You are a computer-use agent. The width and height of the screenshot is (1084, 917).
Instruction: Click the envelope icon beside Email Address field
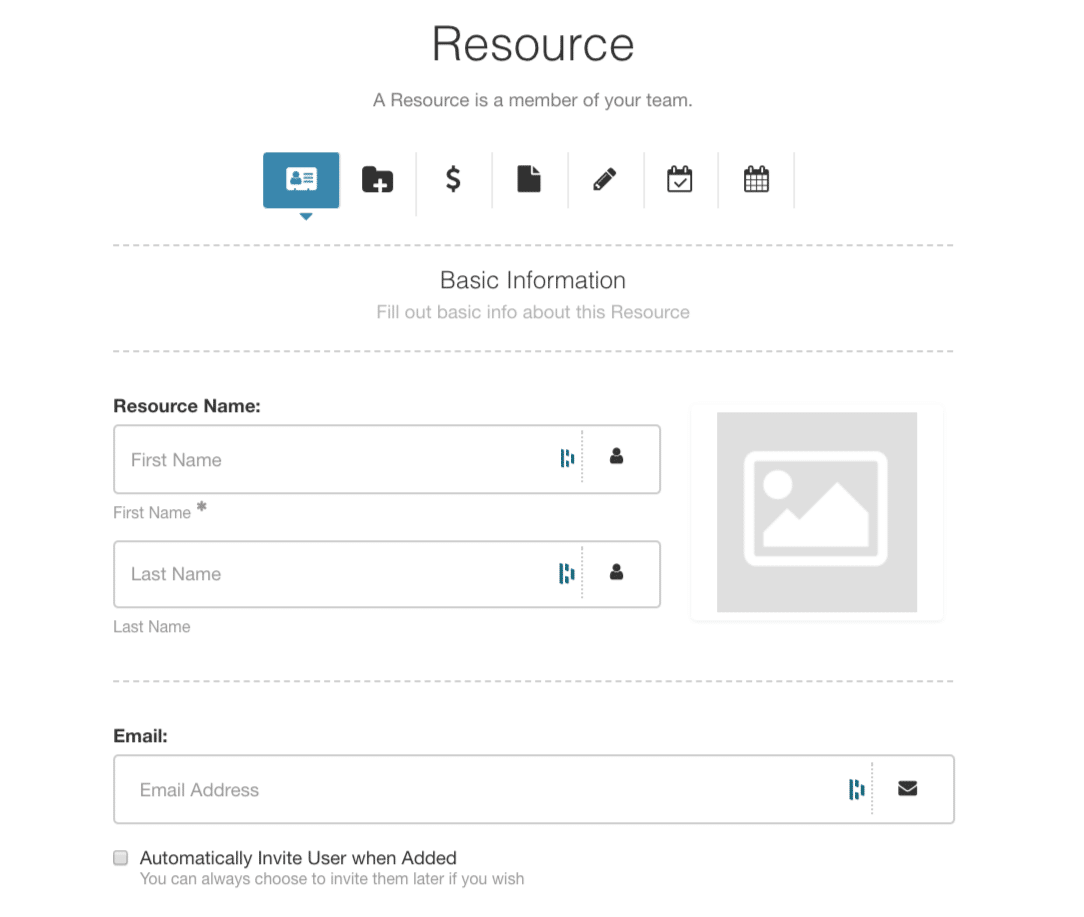point(907,788)
